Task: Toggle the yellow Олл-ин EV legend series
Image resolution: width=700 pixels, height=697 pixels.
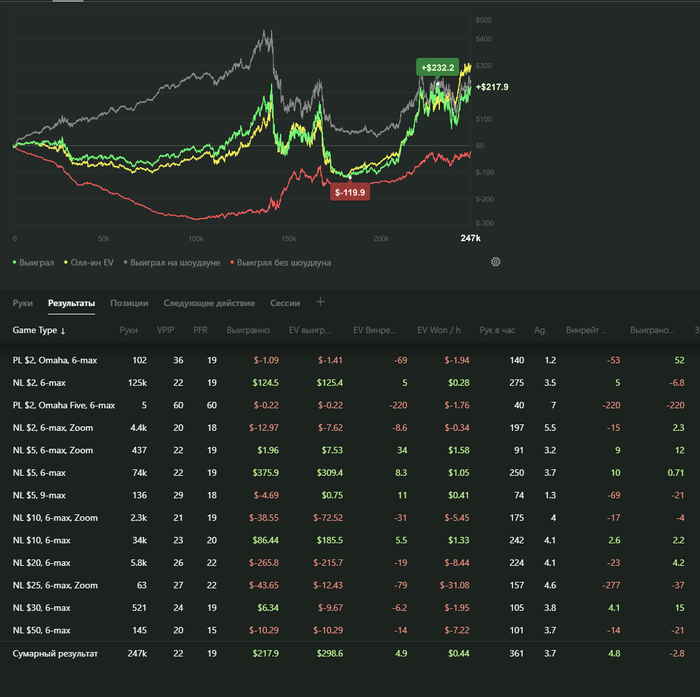Action: pyautogui.click(x=89, y=263)
